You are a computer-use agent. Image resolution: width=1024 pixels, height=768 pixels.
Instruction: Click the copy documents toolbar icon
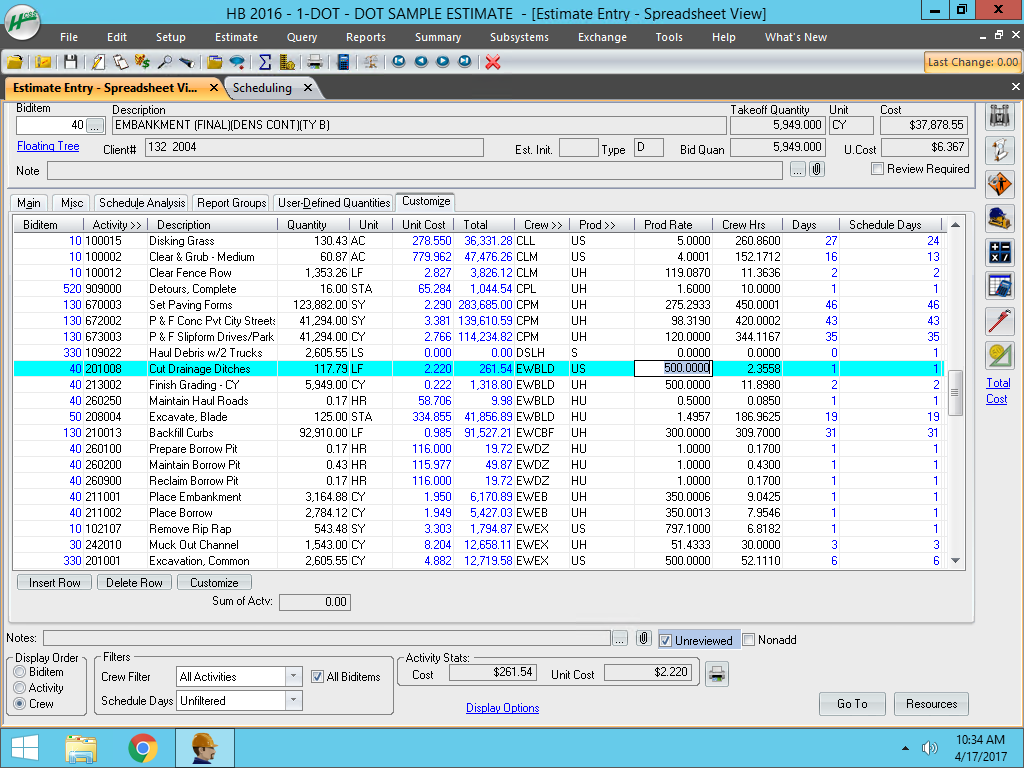pos(120,62)
